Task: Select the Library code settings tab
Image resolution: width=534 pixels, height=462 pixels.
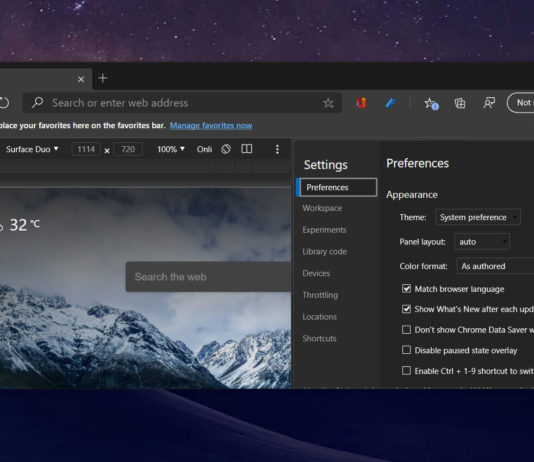Action: point(325,252)
